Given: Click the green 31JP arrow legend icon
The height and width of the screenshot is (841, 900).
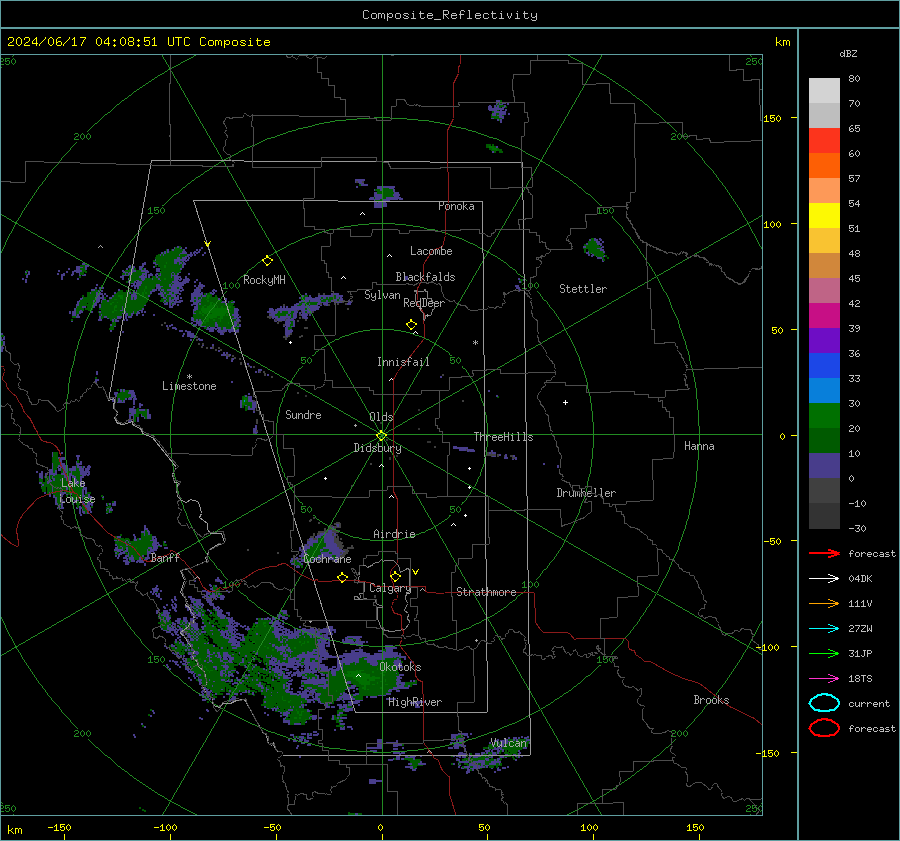Looking at the screenshot, I should click(824, 653).
